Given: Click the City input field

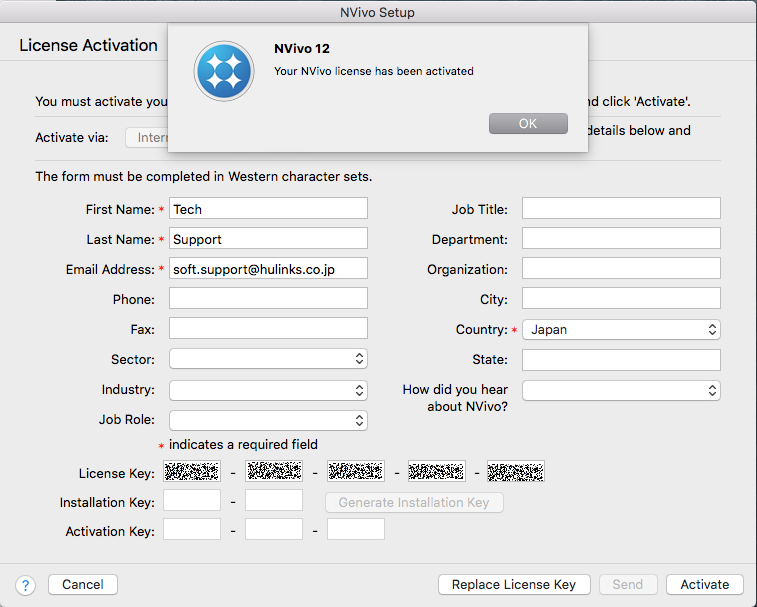Looking at the screenshot, I should [x=621, y=298].
